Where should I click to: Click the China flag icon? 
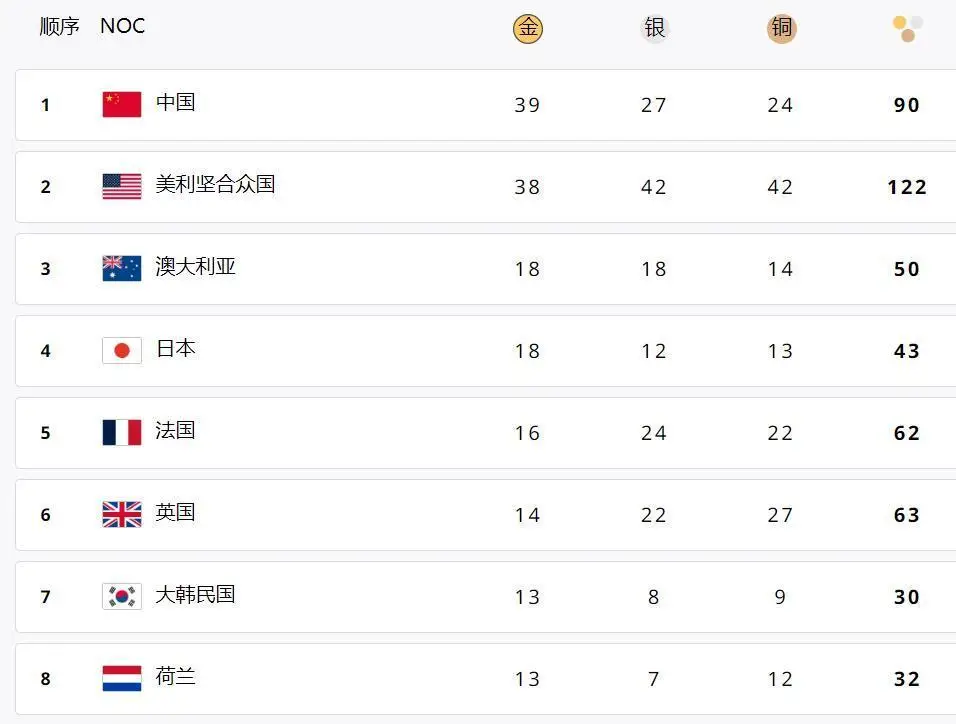(x=122, y=104)
